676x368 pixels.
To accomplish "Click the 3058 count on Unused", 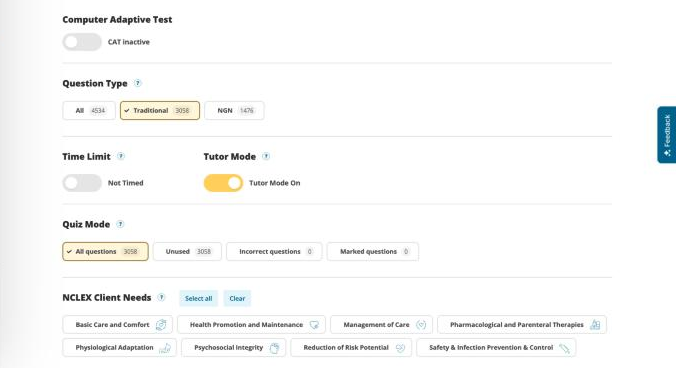I will click(x=204, y=252).
